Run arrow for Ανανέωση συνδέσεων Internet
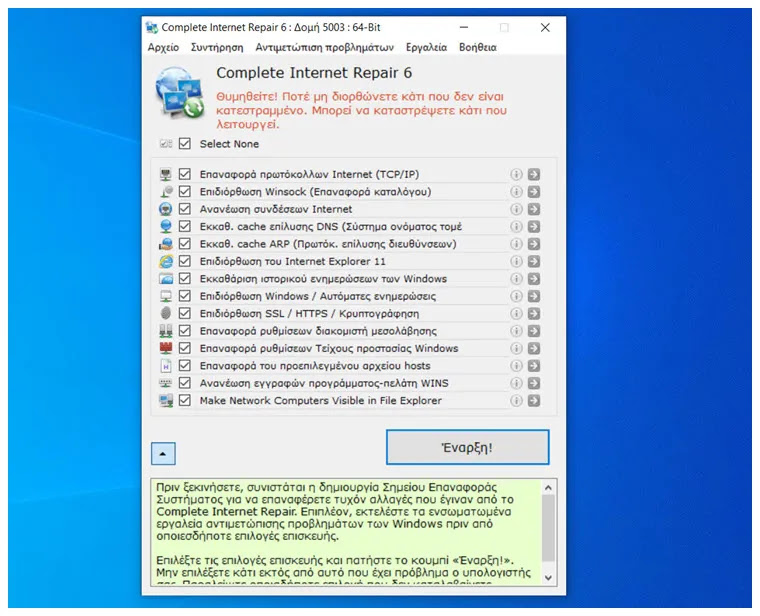 (x=534, y=209)
